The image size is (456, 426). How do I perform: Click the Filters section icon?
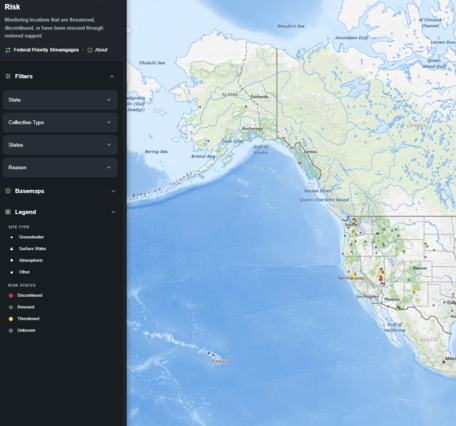8,76
